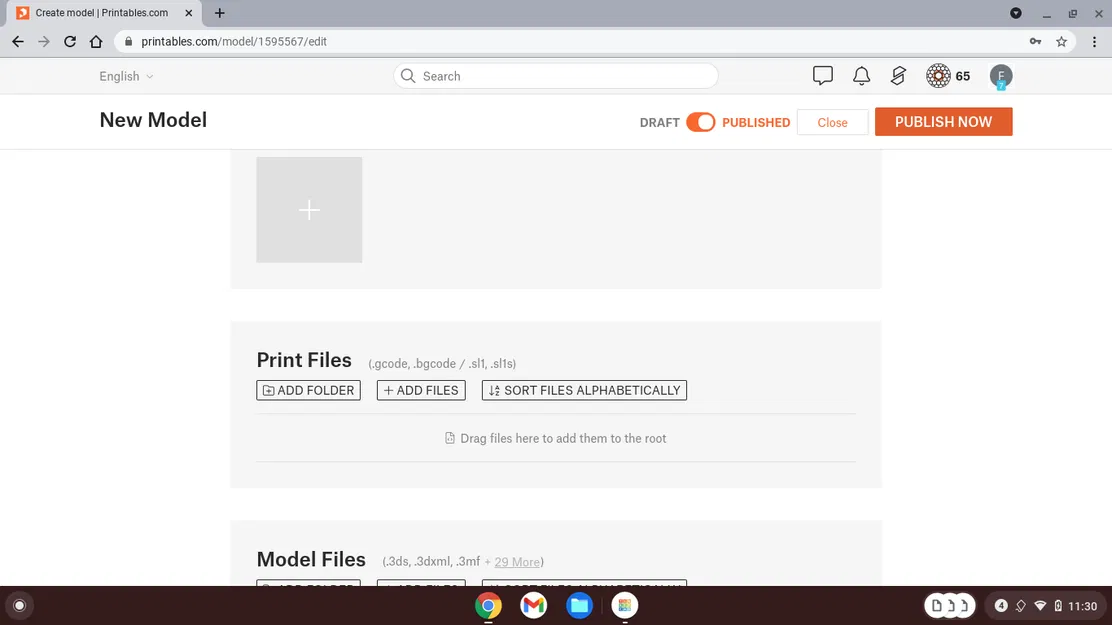The image size is (1112, 625).
Task: Toggle the Draft/Published switch
Action: click(701, 122)
